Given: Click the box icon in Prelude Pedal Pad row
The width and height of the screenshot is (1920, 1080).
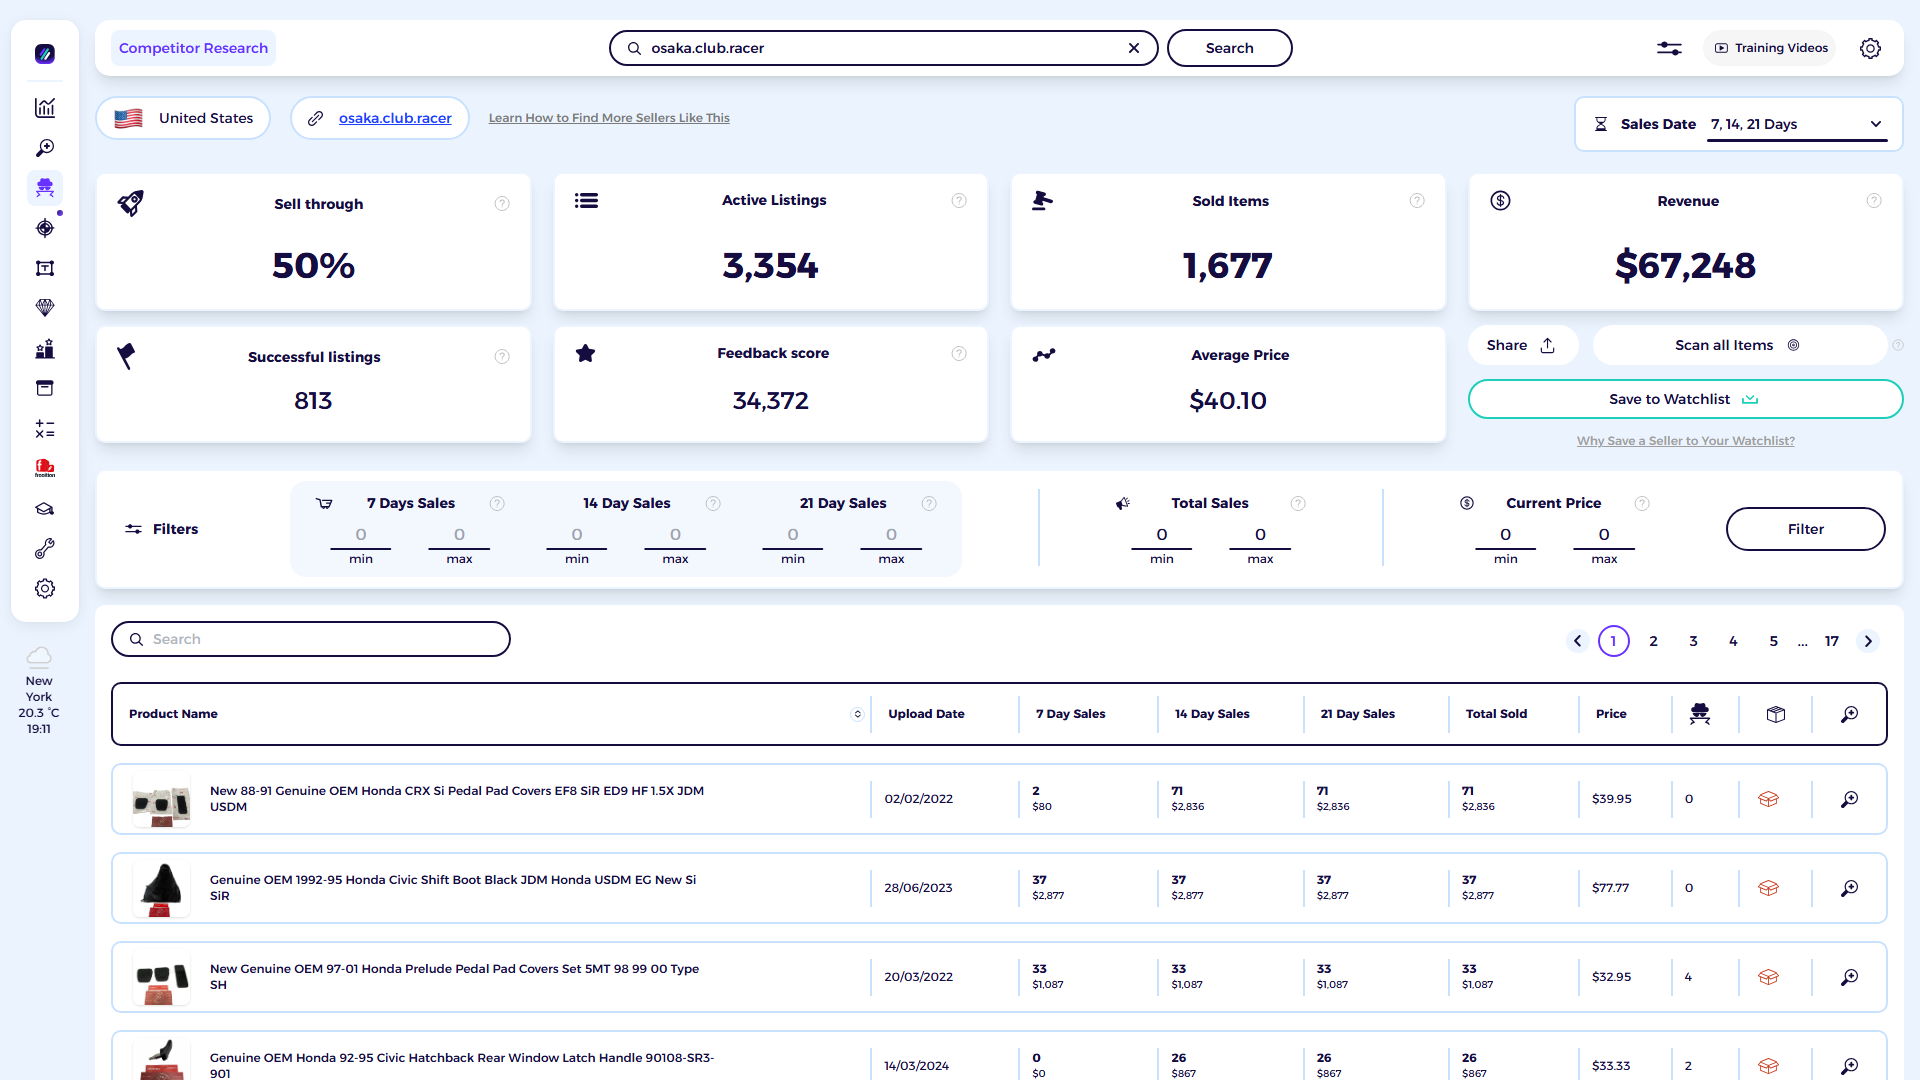Looking at the screenshot, I should click(x=1768, y=977).
